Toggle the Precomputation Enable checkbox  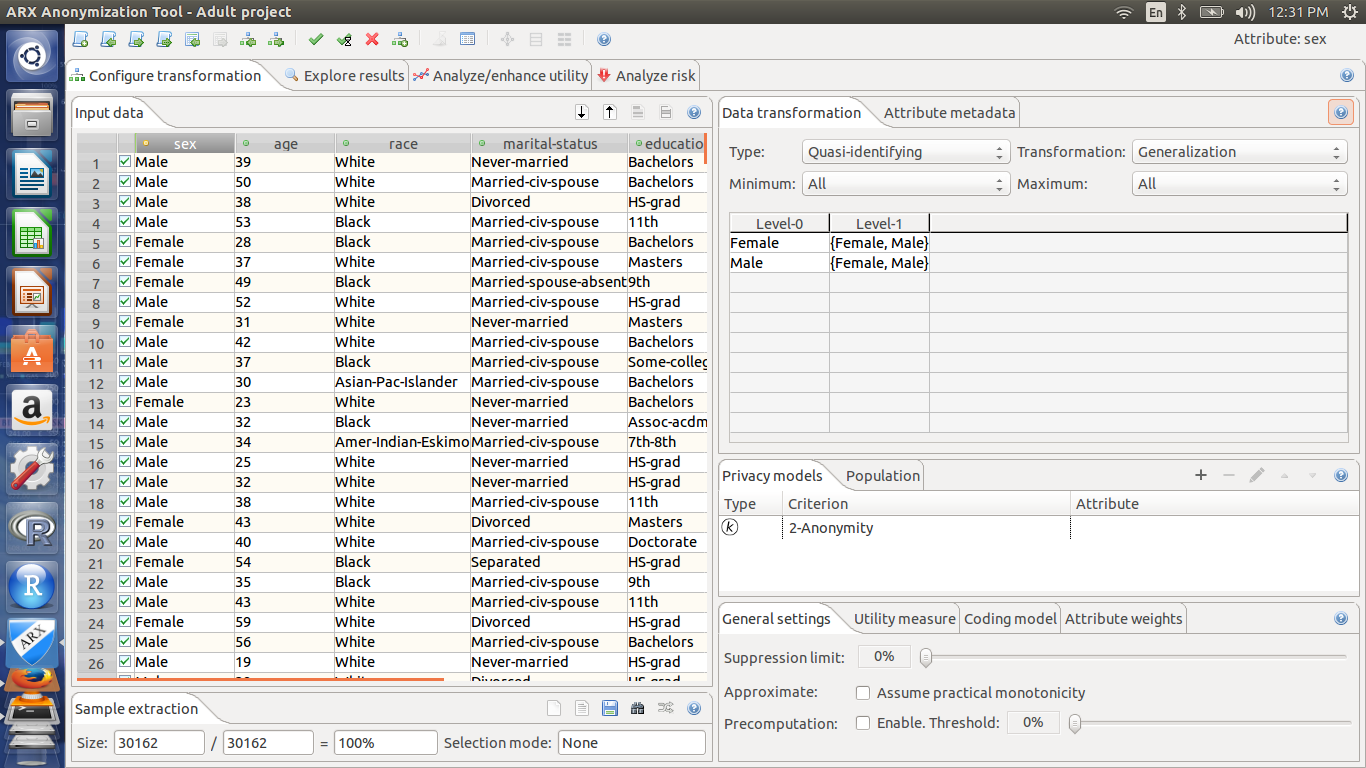click(863, 723)
